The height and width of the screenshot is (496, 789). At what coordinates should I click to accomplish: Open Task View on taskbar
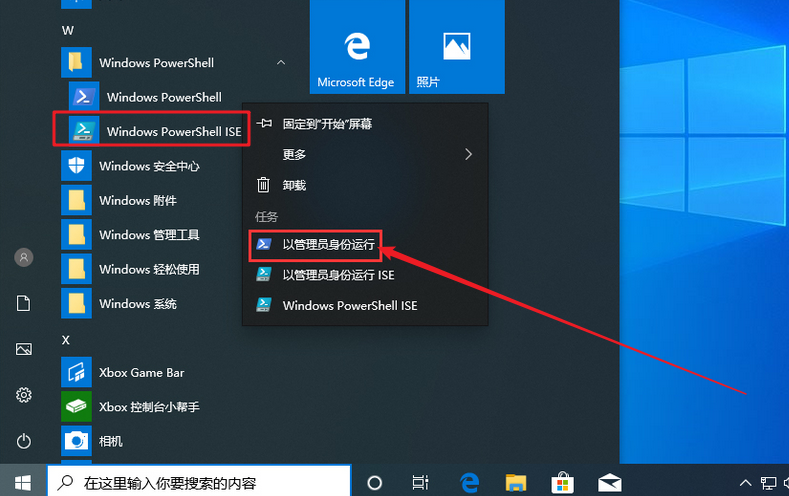point(420,483)
